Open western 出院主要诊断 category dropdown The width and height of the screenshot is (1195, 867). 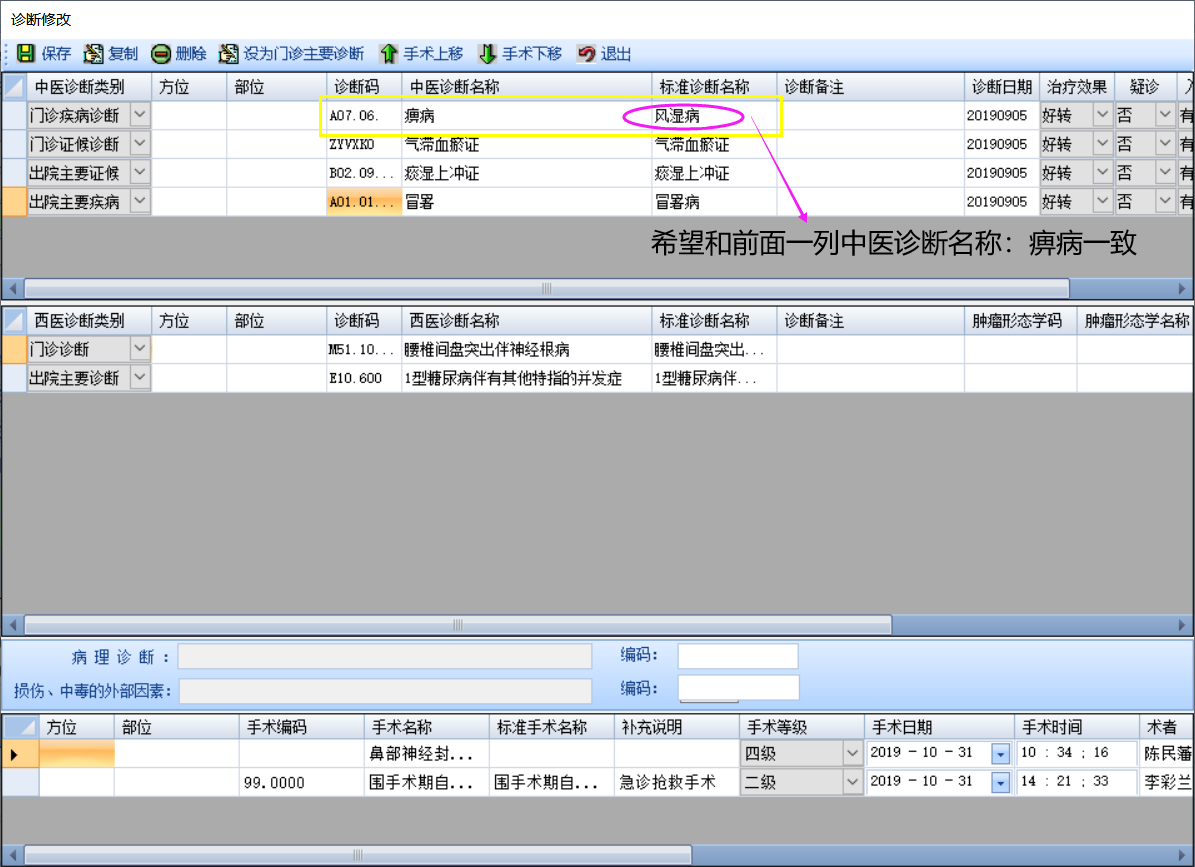(139, 378)
